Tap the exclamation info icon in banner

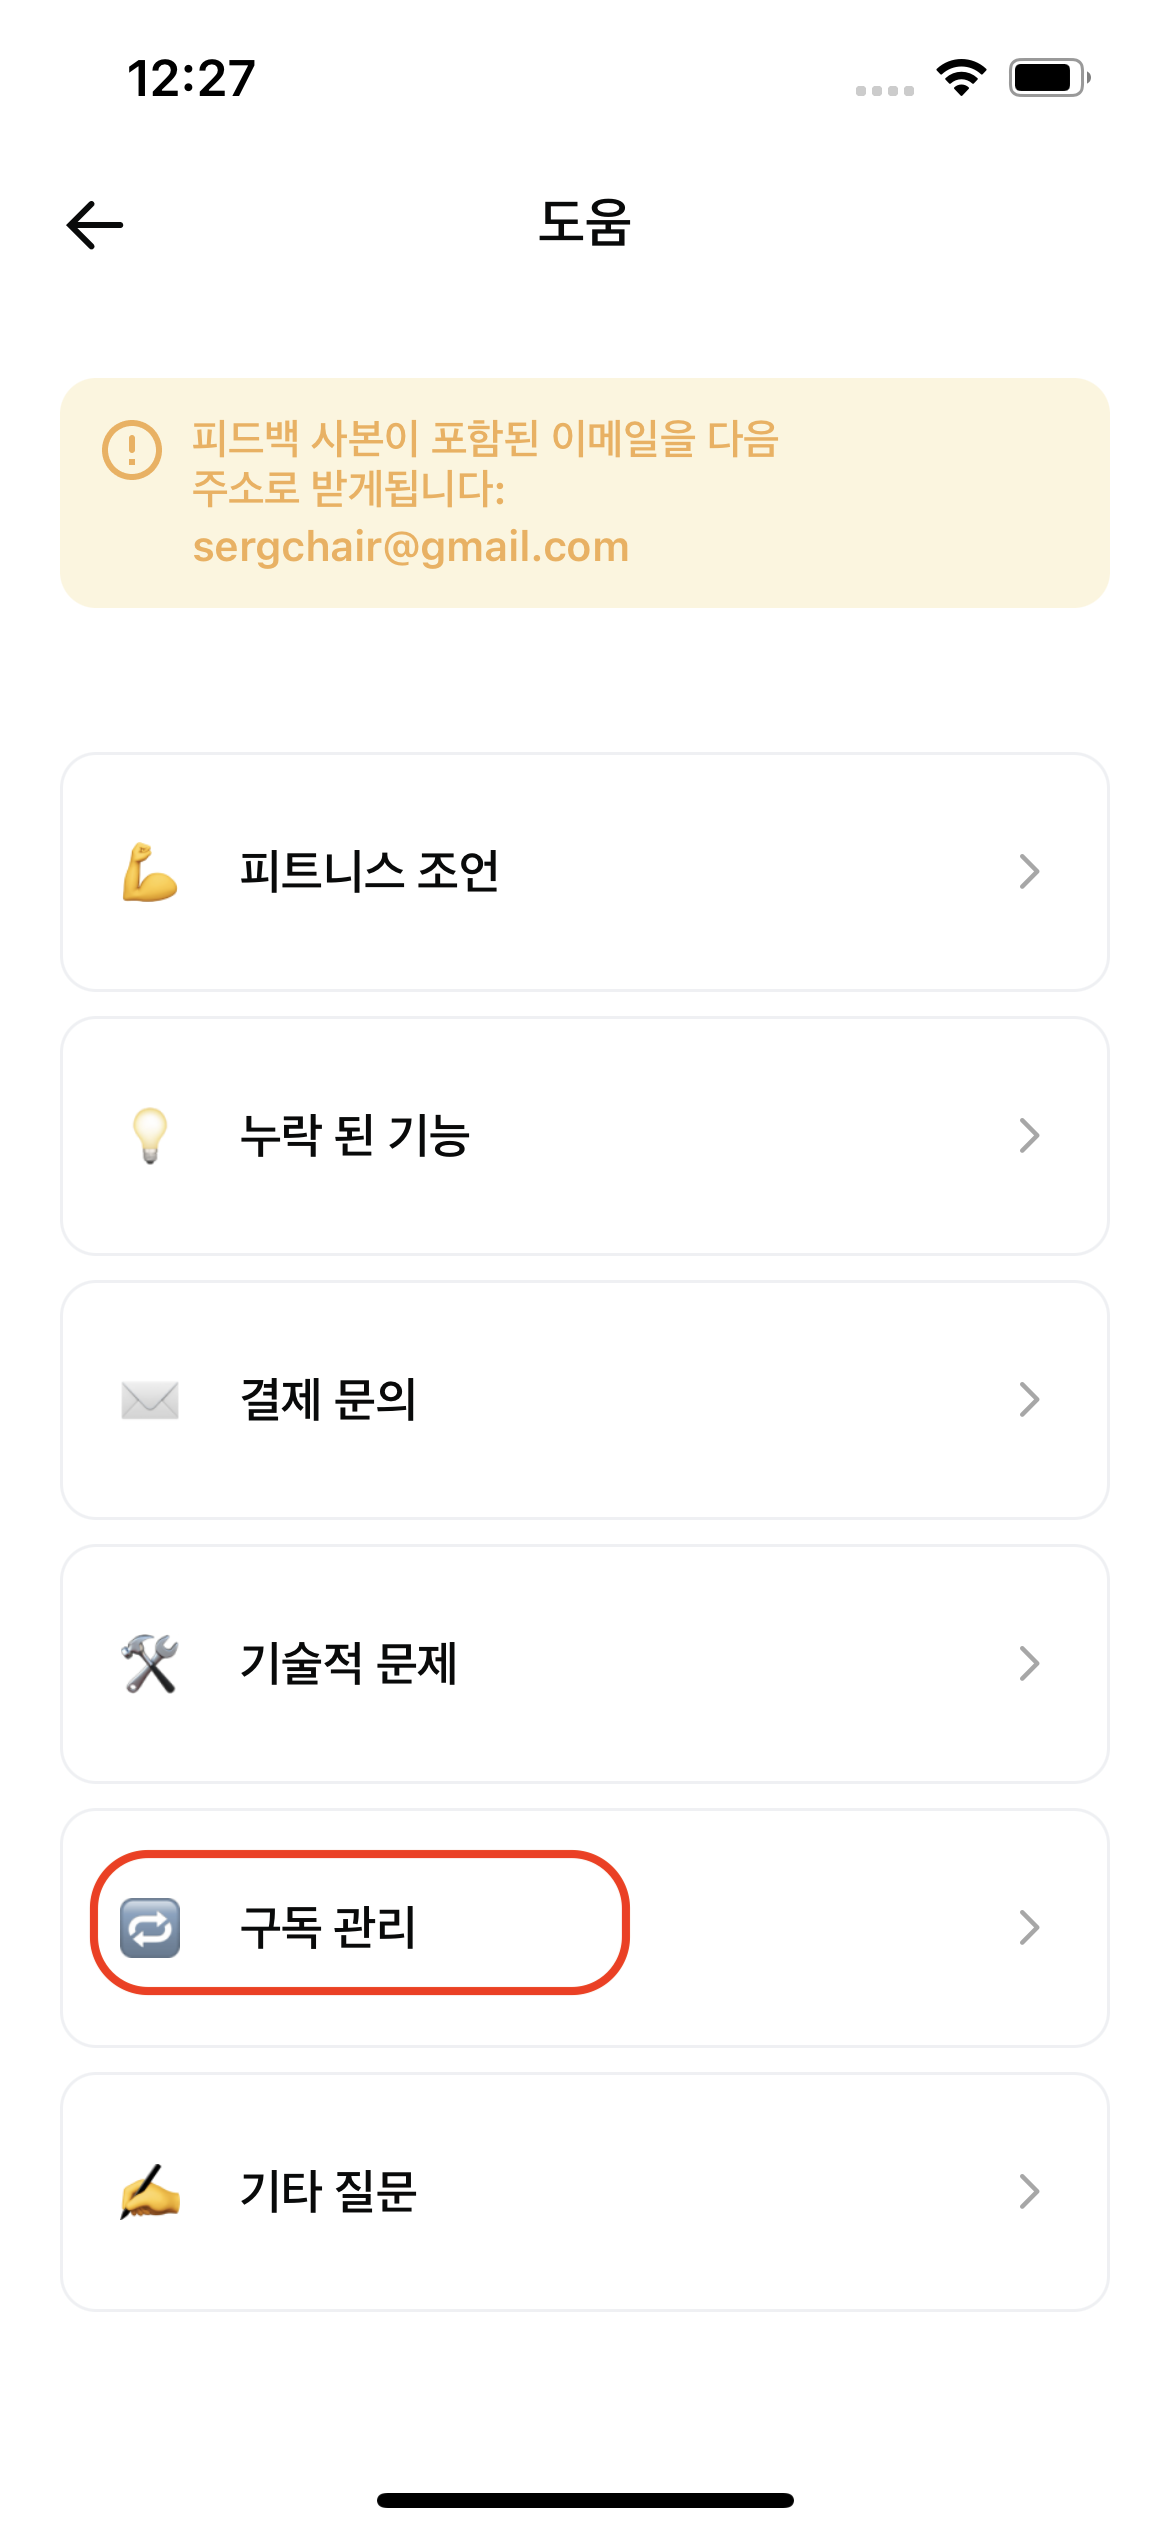pos(132,450)
